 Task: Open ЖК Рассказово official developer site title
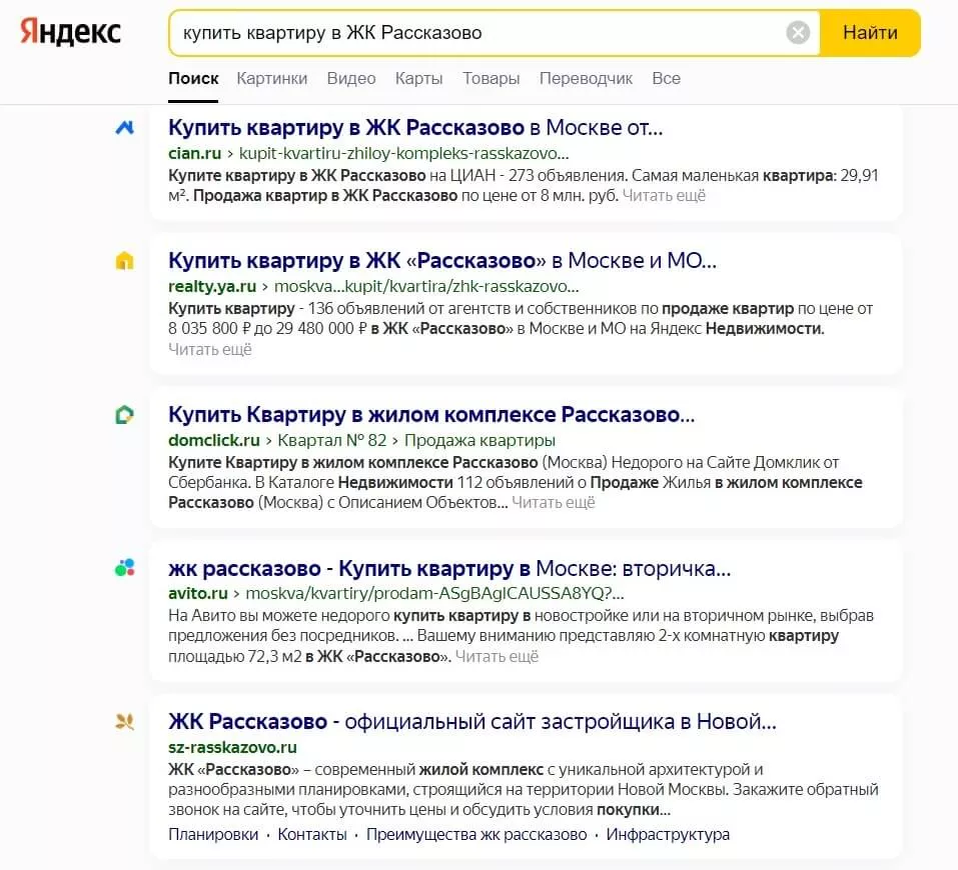click(x=472, y=722)
